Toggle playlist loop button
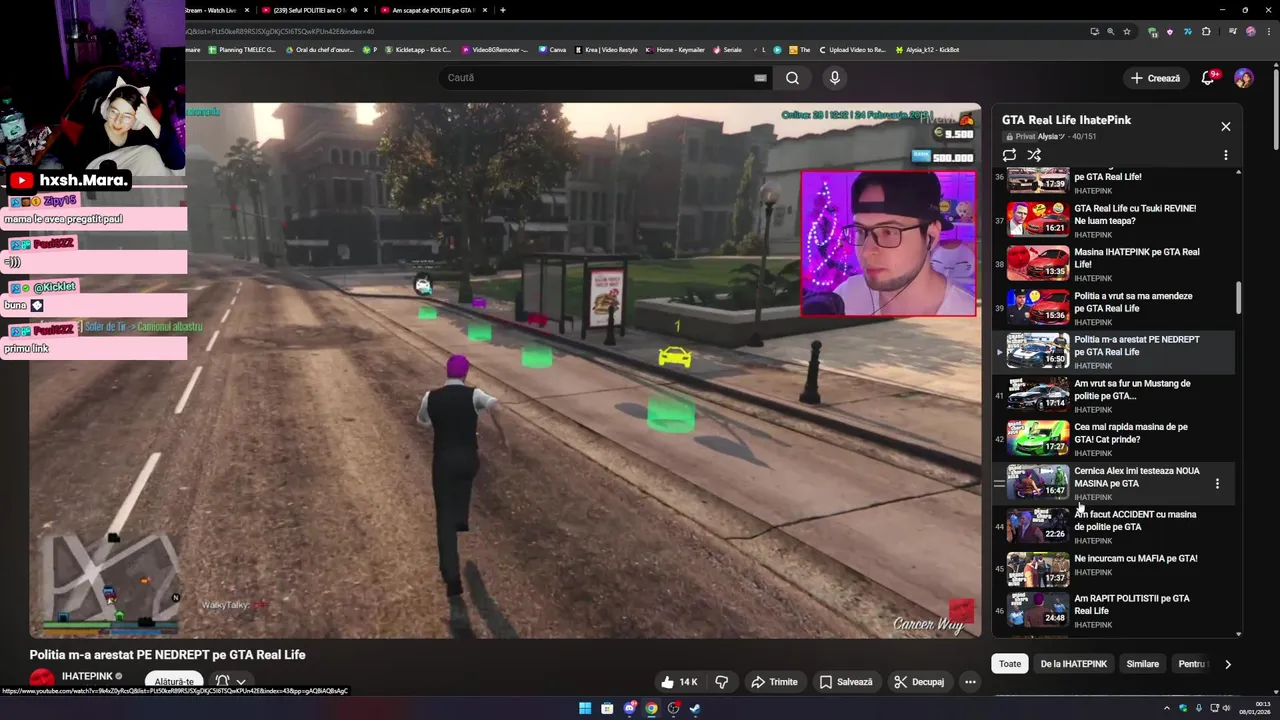 [x=1009, y=155]
